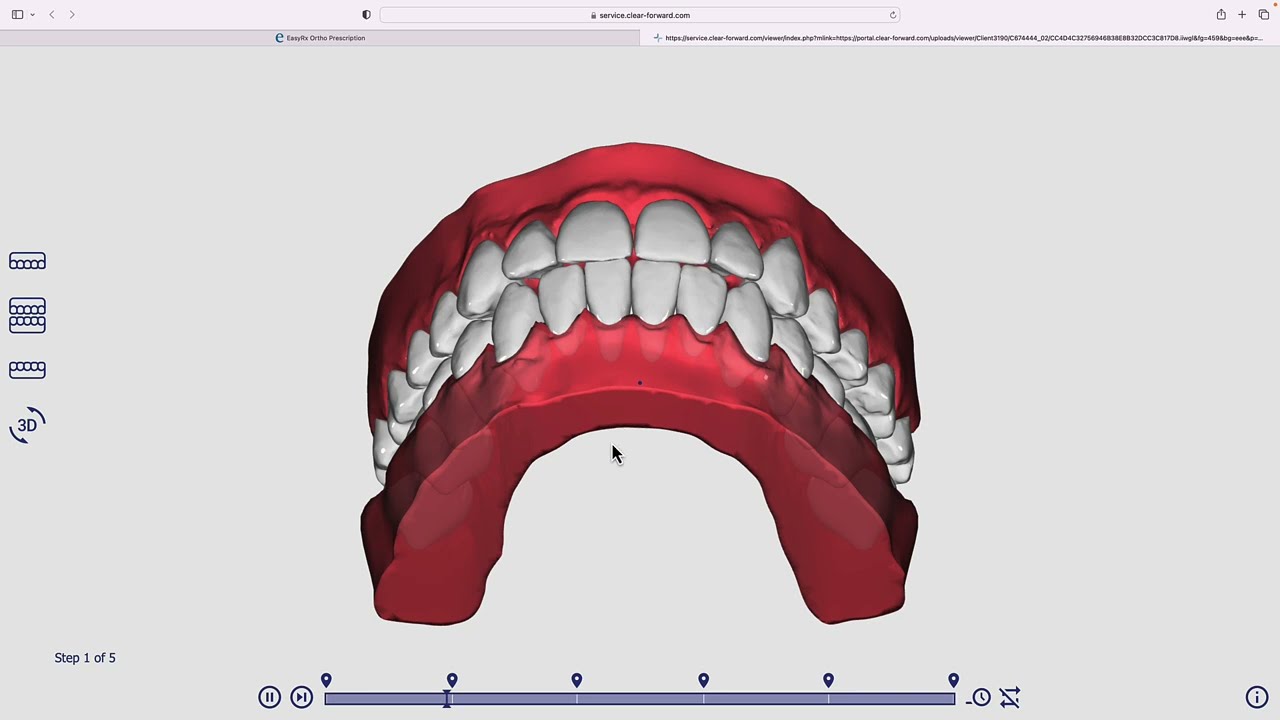1280x720 pixels.
Task: Click the timeline slider handle
Action: click(x=447, y=698)
